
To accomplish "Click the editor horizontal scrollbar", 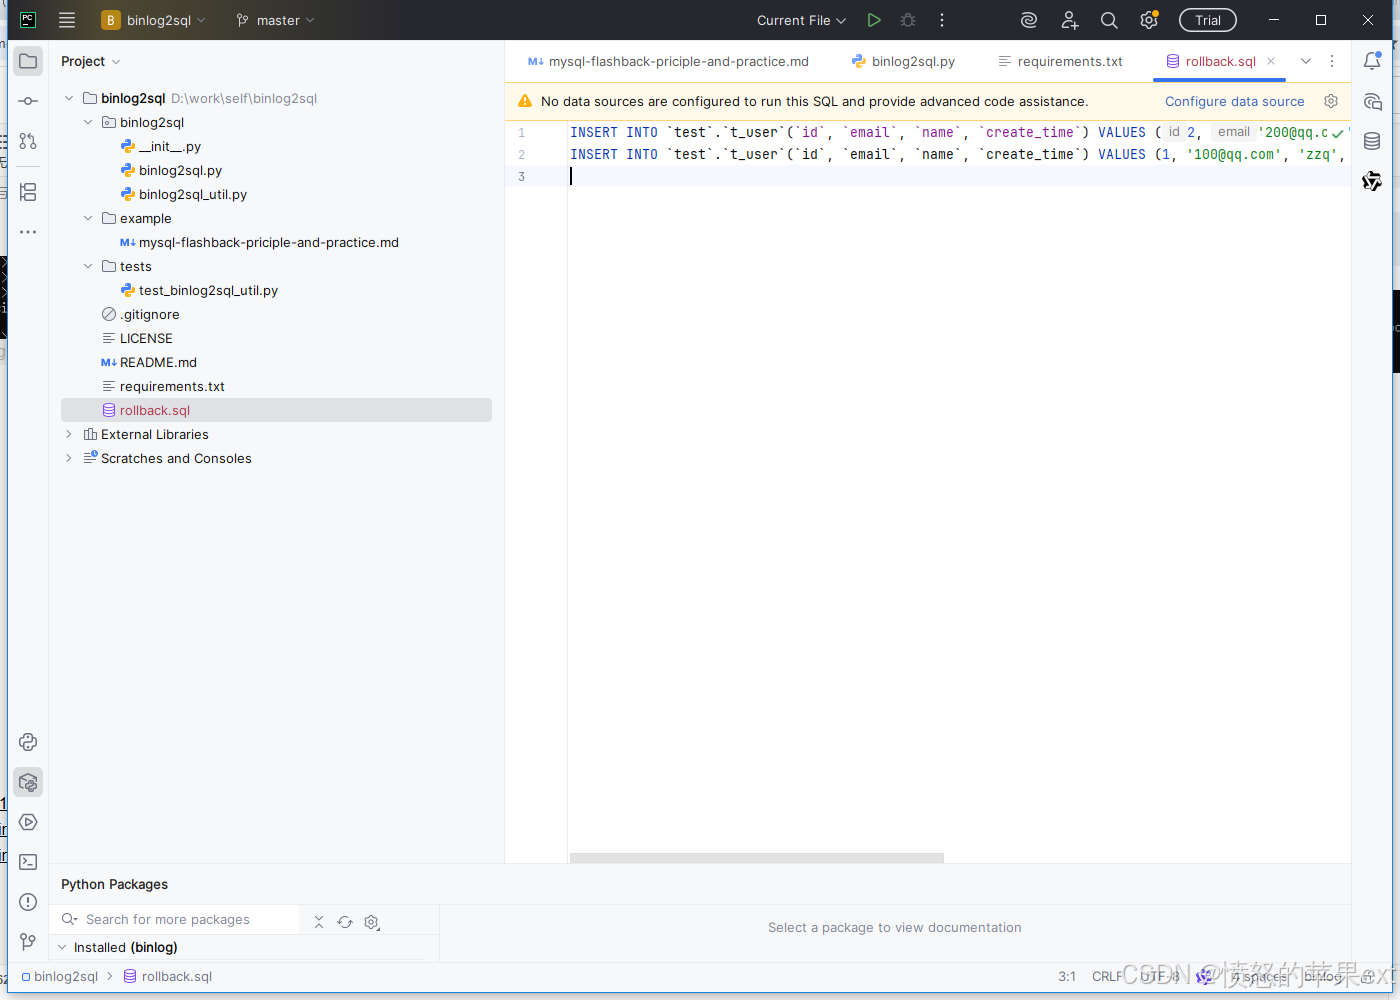I will [x=757, y=858].
